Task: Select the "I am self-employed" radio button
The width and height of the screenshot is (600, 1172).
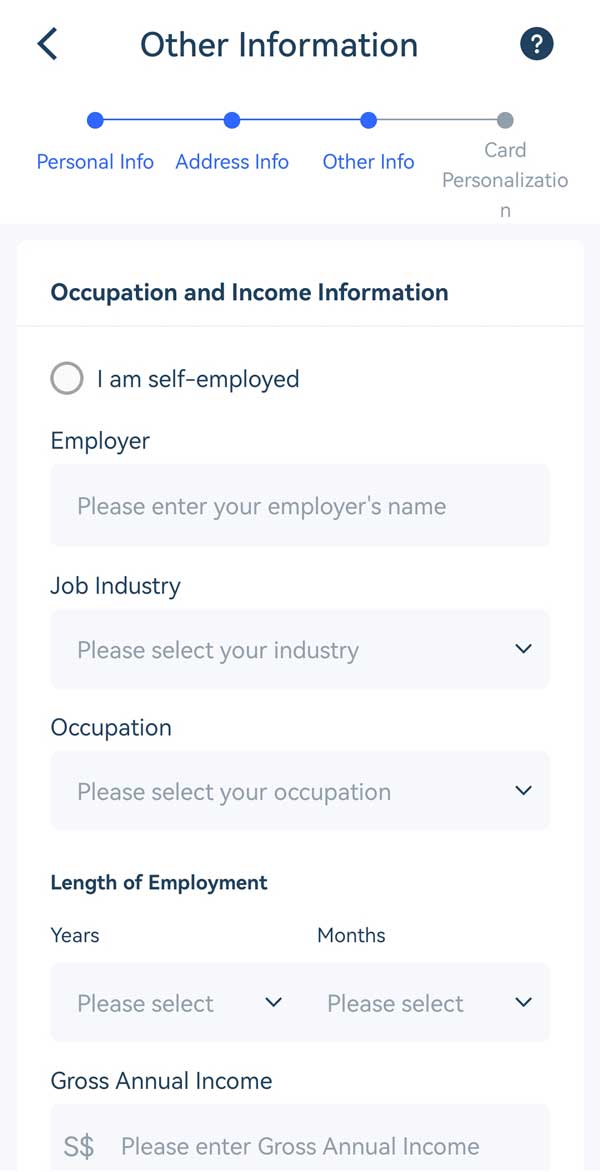Action: [x=67, y=379]
